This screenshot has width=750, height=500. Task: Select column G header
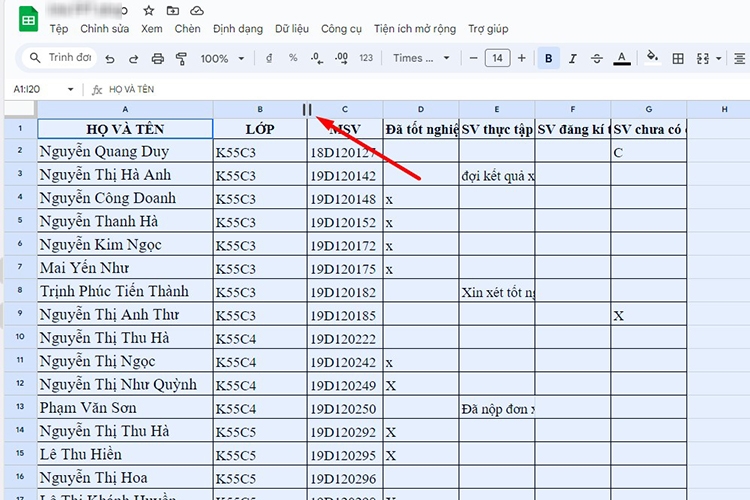(649, 109)
